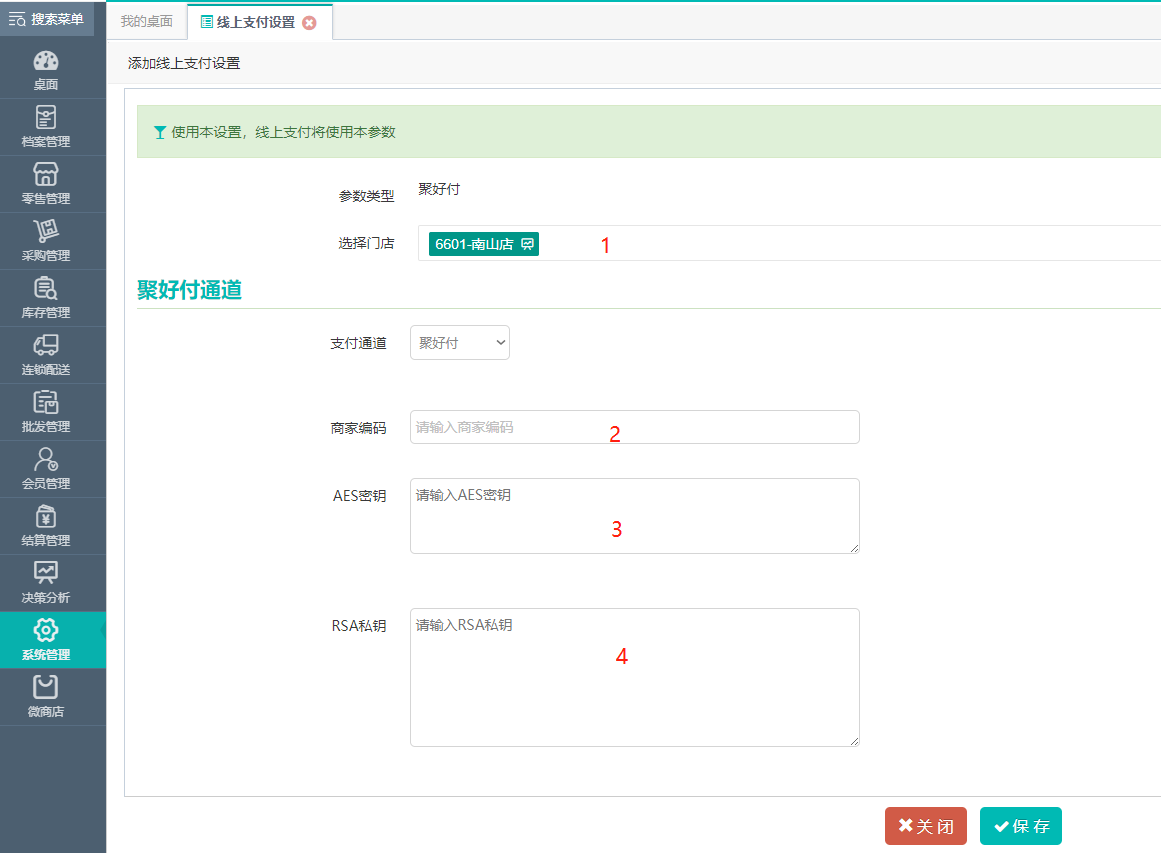Click the 搜索菜单 text in sidebar header
The image size is (1161, 853).
(57, 19)
